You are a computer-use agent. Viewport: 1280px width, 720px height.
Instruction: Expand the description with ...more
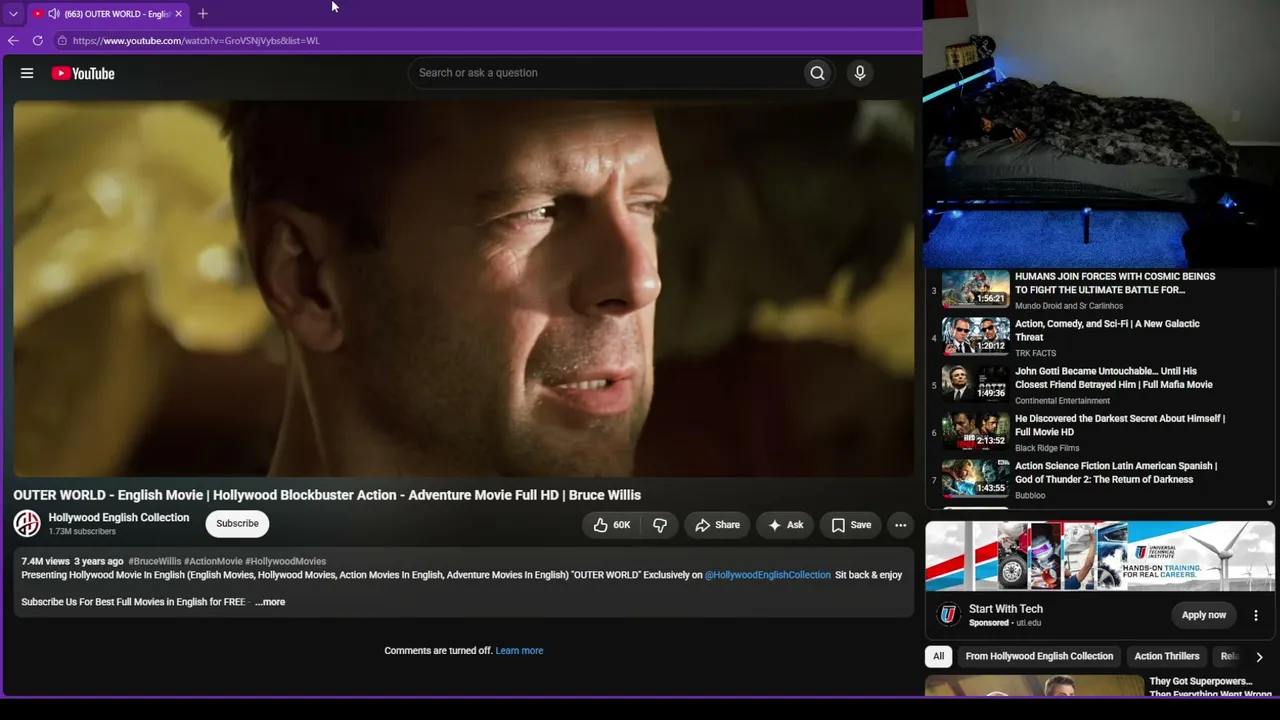click(x=270, y=602)
